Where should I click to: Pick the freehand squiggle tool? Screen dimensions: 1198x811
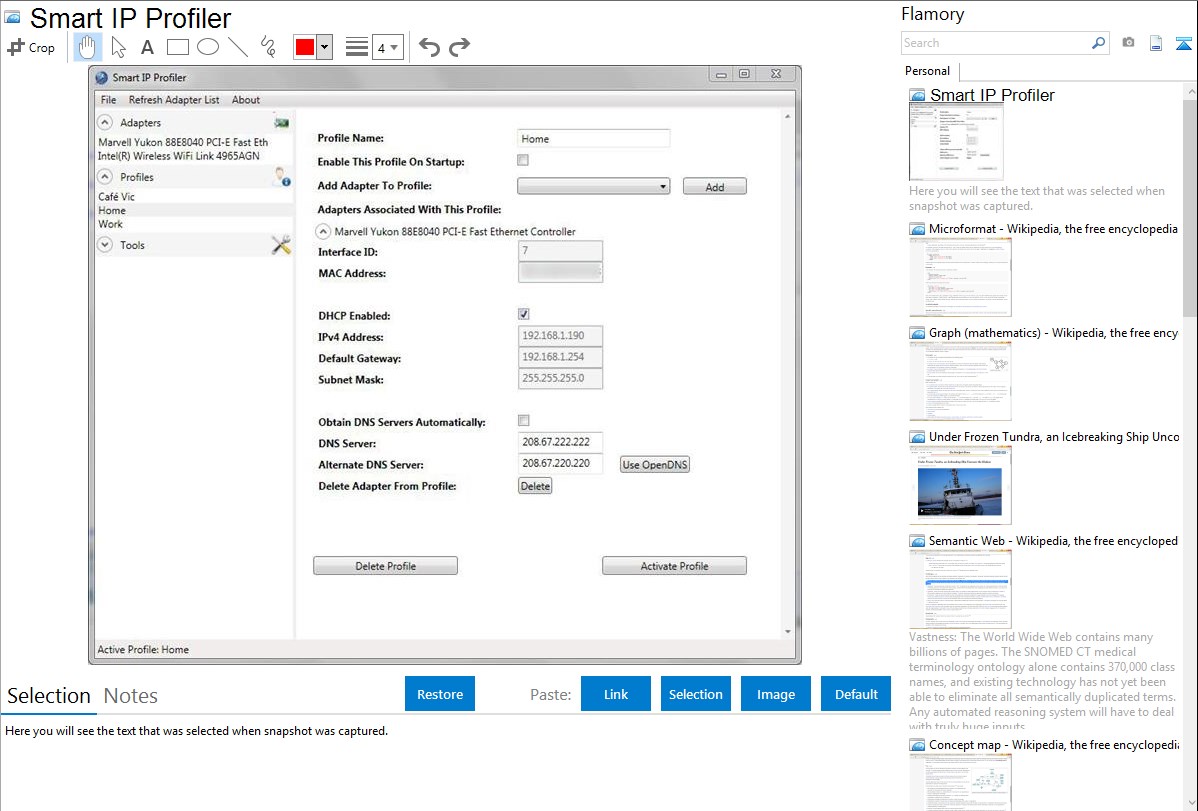click(267, 47)
